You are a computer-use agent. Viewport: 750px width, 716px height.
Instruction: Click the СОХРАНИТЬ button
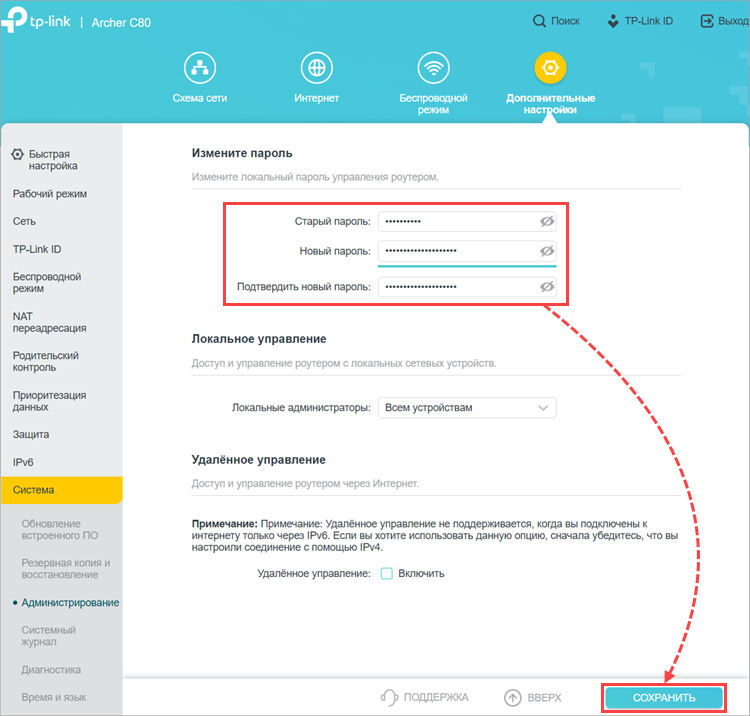(x=664, y=698)
